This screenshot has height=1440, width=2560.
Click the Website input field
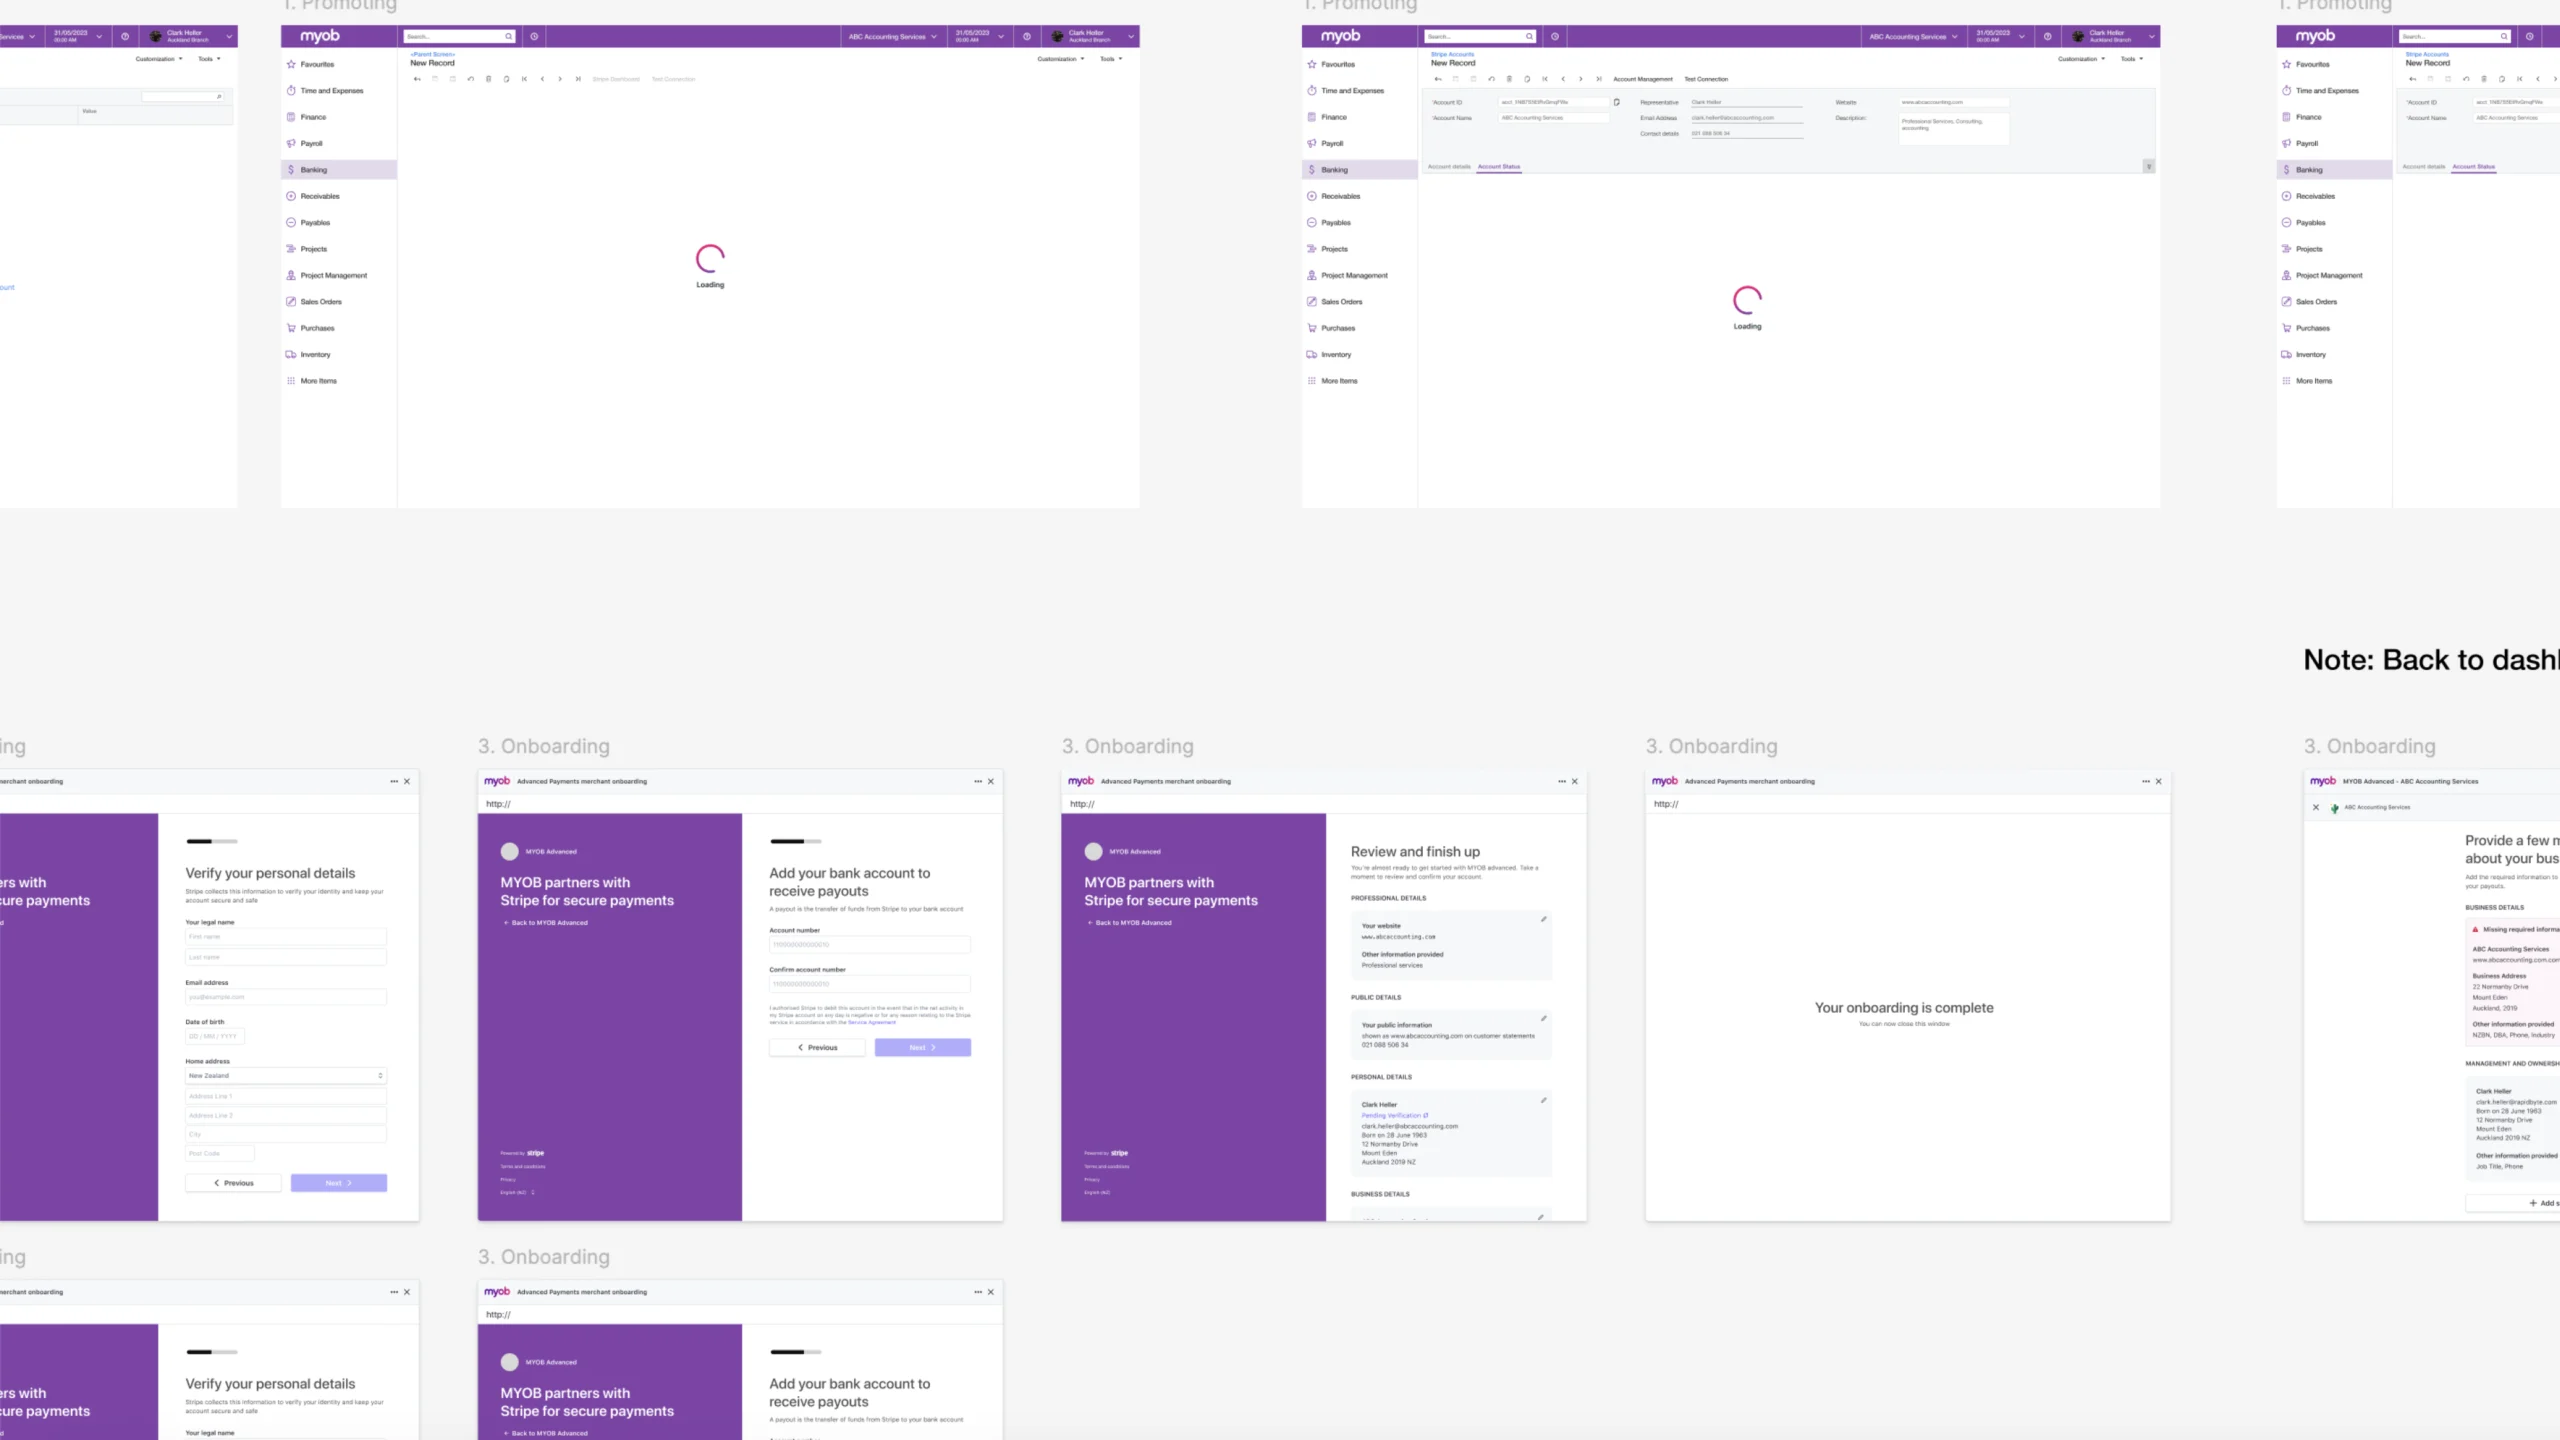[x=1953, y=102]
